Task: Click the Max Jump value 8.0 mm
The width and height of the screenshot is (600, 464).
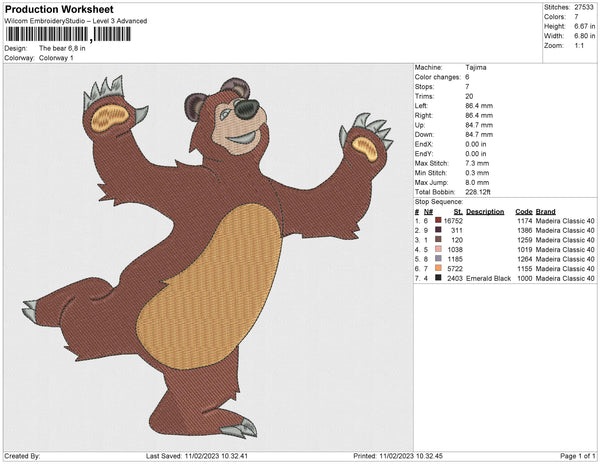Action: click(477, 182)
